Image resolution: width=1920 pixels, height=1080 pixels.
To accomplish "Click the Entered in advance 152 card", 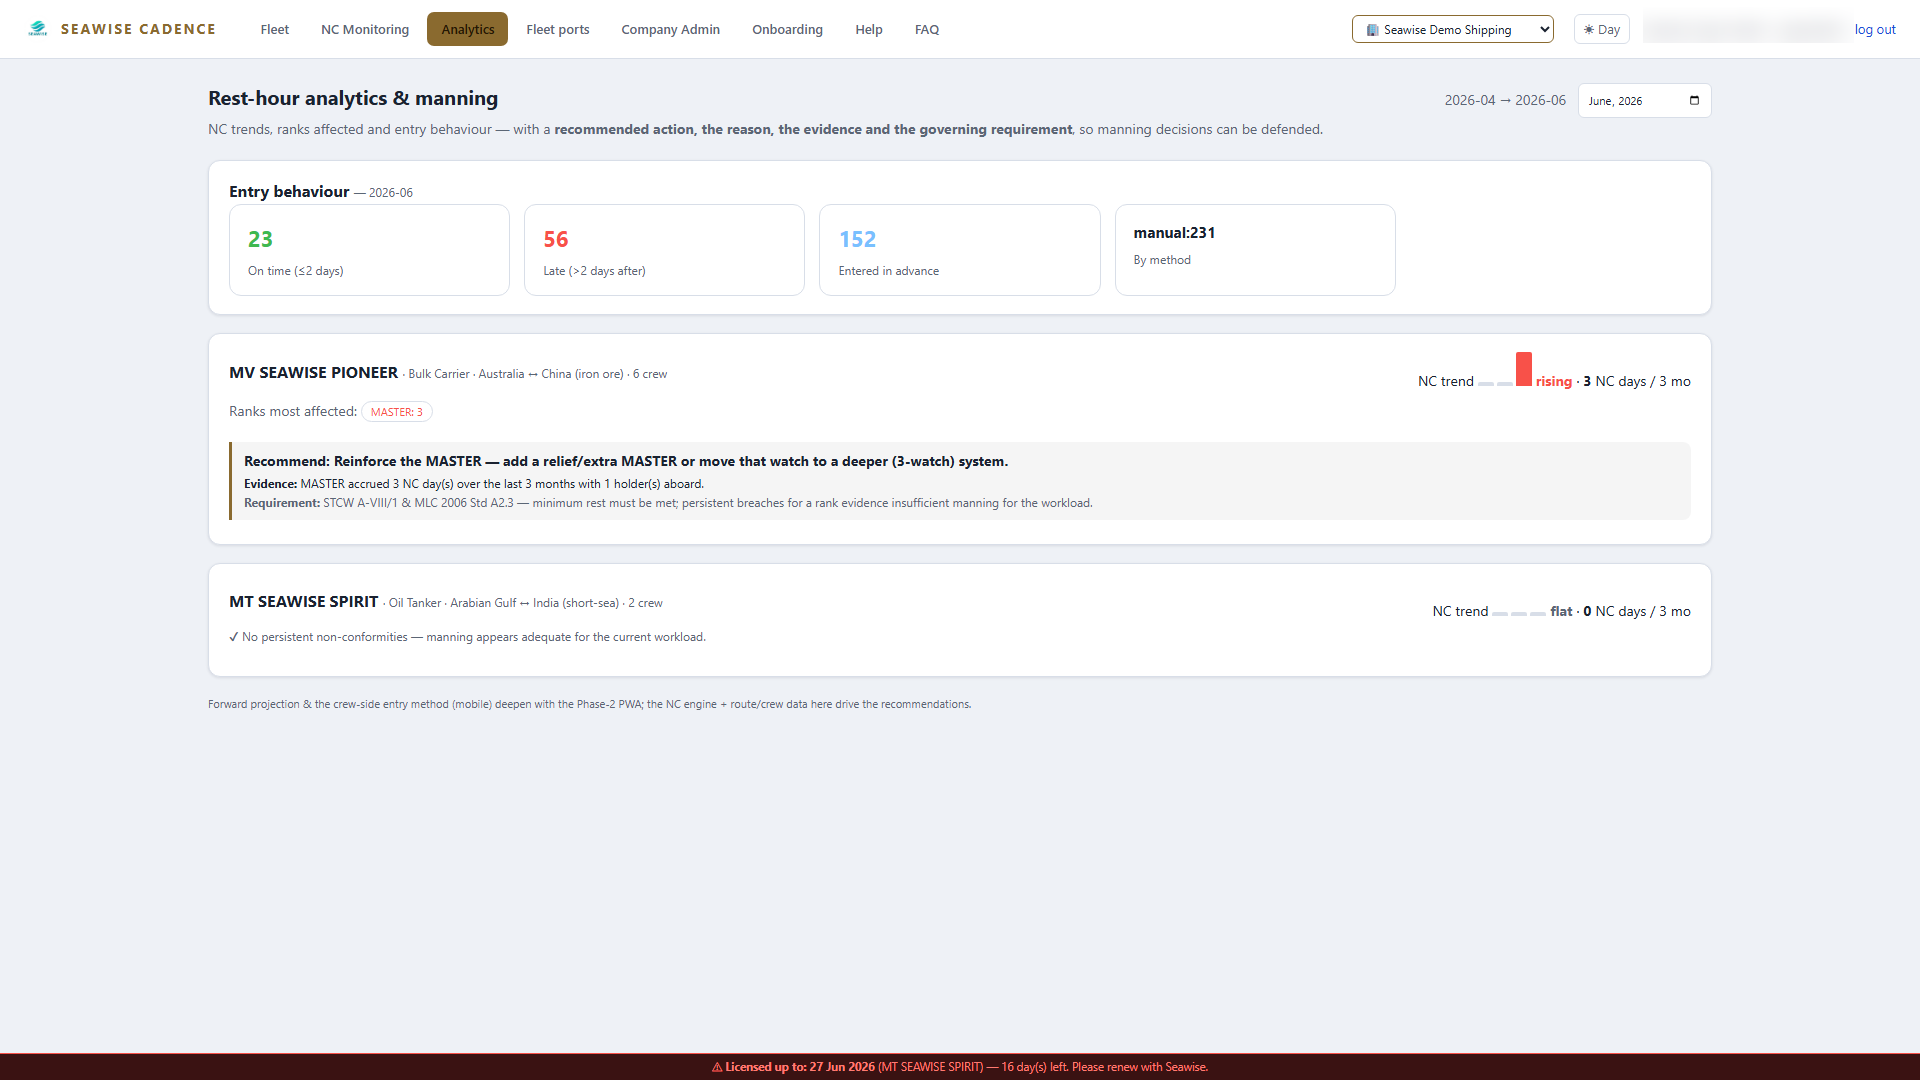I will click(x=959, y=250).
